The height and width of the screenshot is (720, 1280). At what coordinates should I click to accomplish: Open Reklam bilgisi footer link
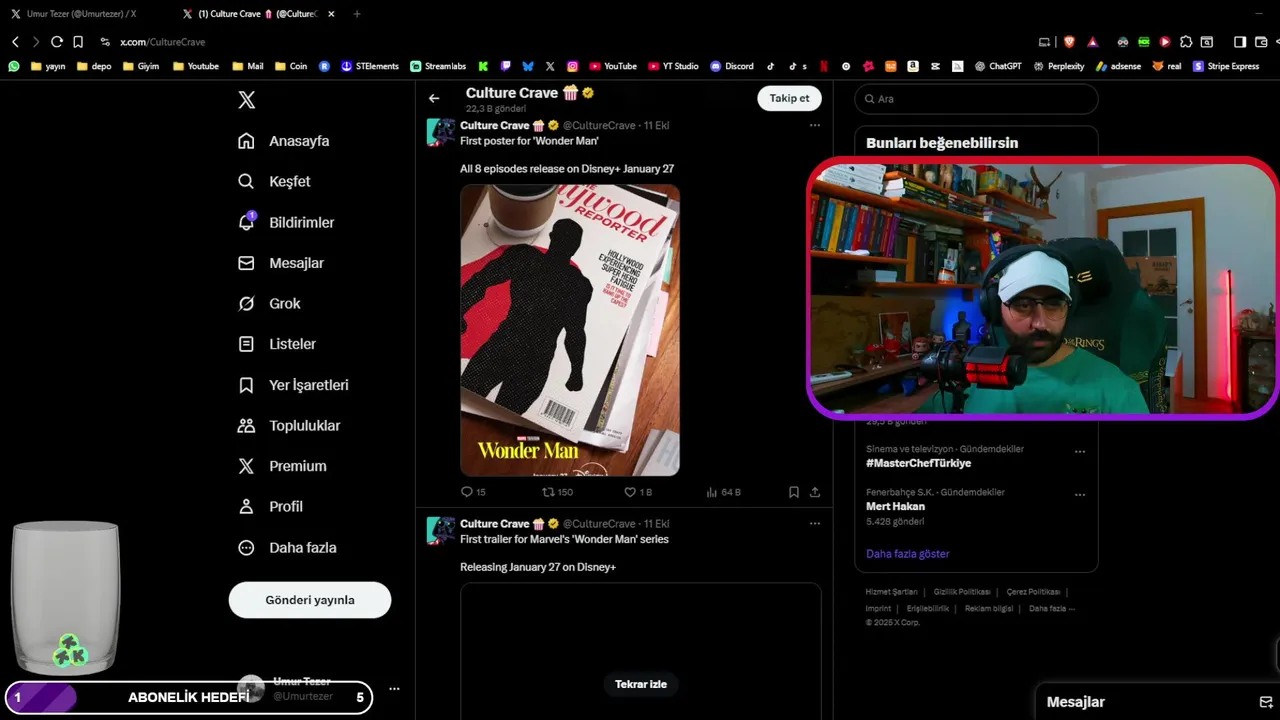(989, 608)
